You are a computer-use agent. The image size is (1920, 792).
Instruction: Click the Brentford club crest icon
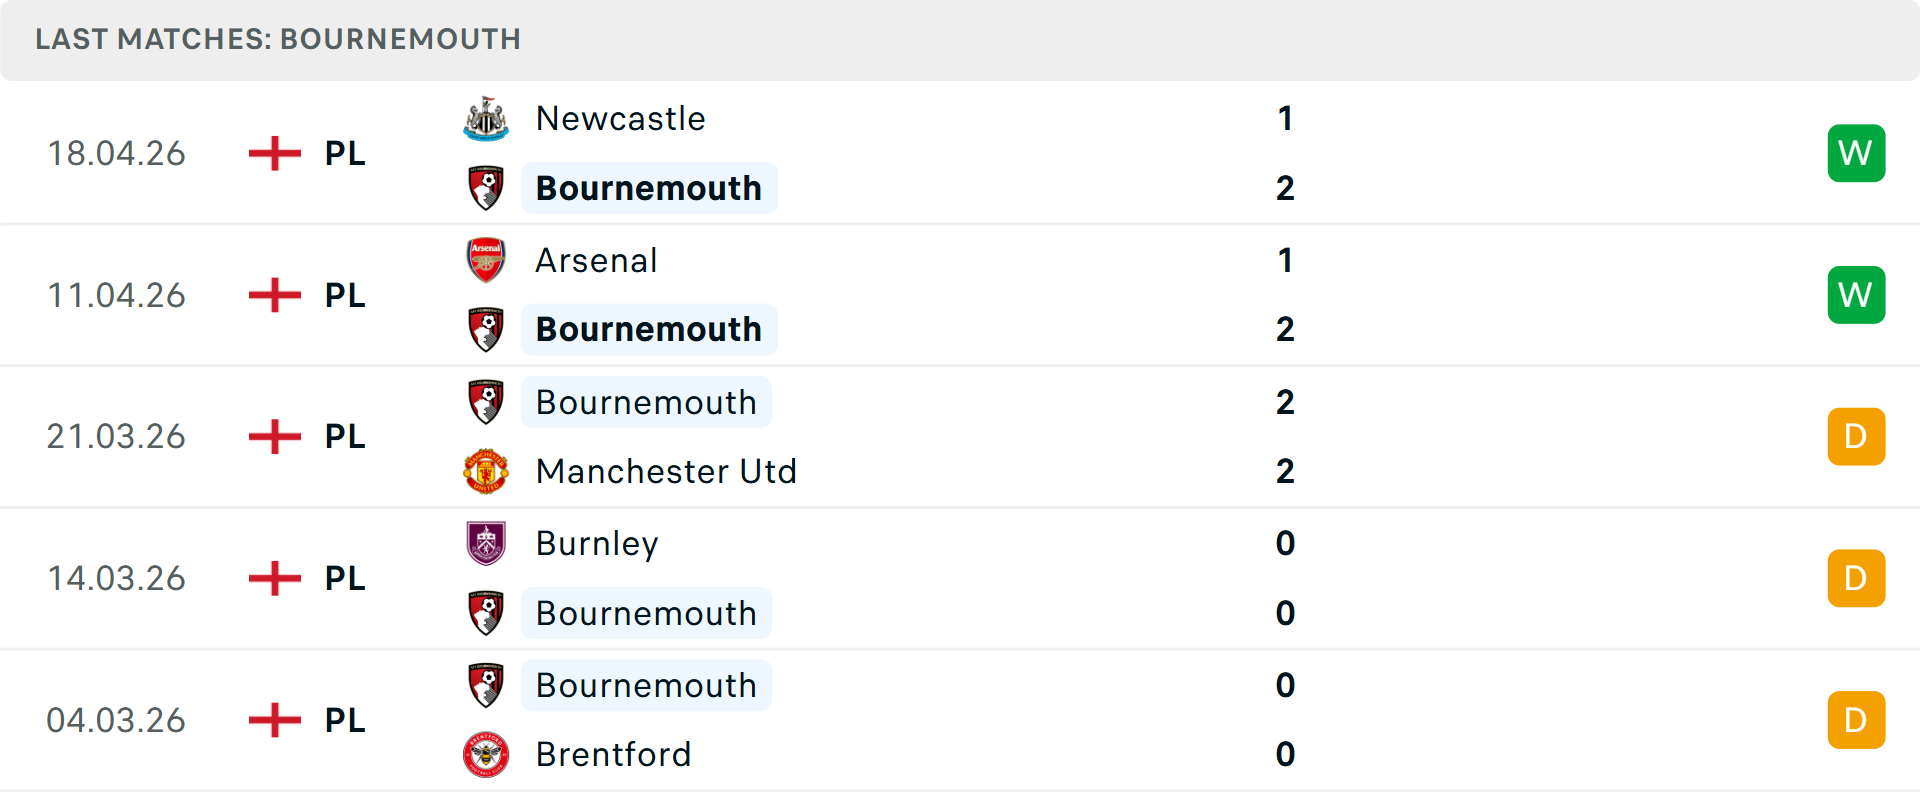[486, 754]
